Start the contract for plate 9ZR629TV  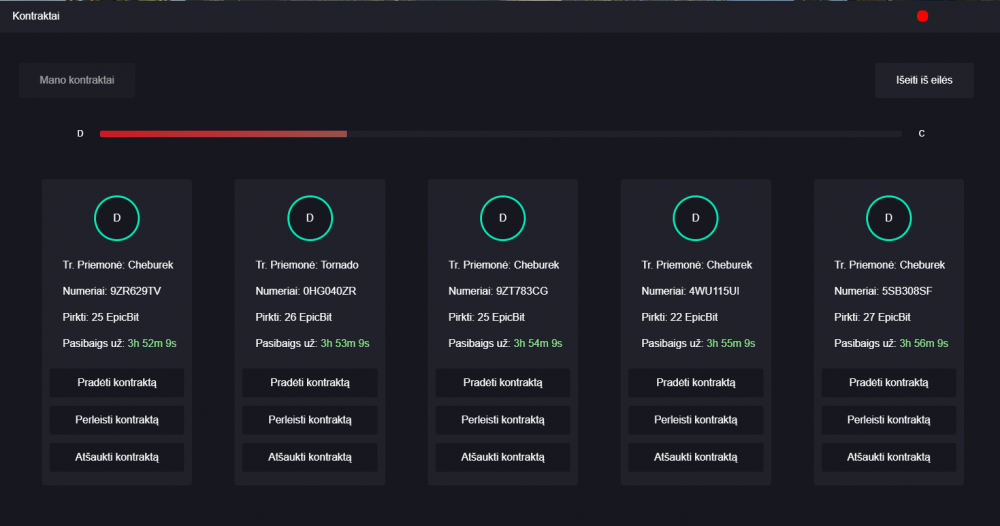click(x=117, y=383)
